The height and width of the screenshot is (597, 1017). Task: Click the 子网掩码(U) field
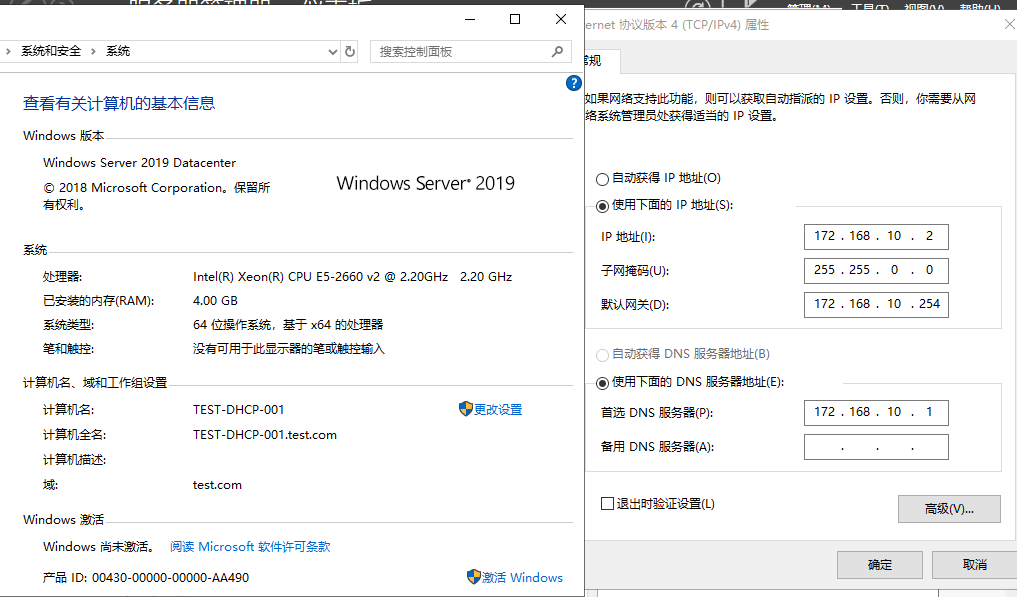(876, 271)
